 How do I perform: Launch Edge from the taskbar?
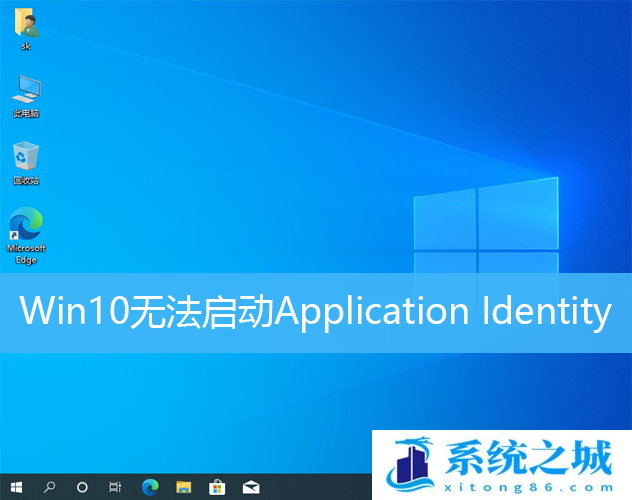coord(150,487)
